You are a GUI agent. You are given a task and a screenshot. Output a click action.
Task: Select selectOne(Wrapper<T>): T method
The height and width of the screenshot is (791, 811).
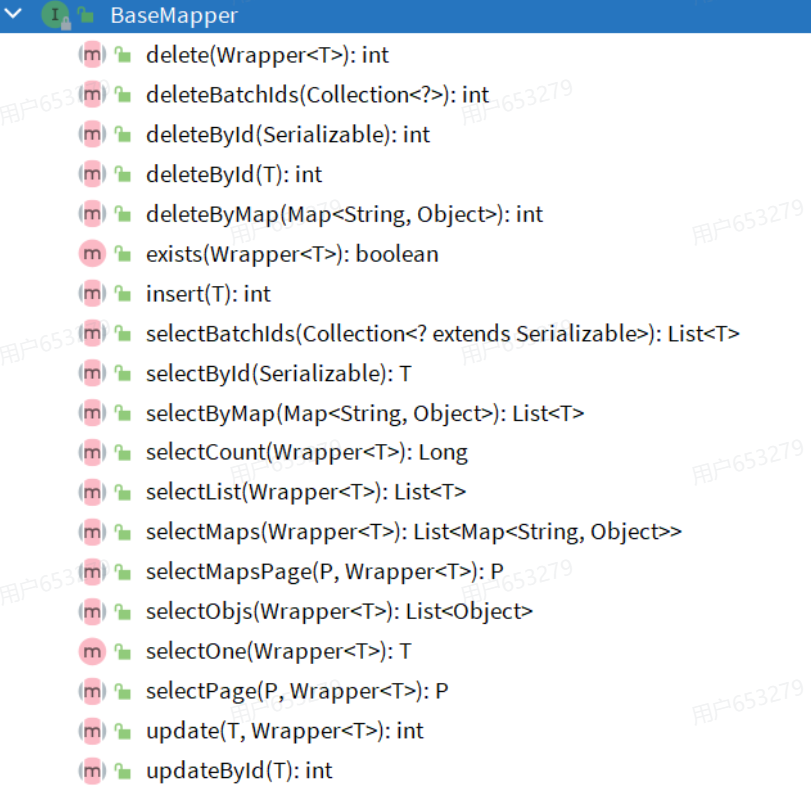279,652
